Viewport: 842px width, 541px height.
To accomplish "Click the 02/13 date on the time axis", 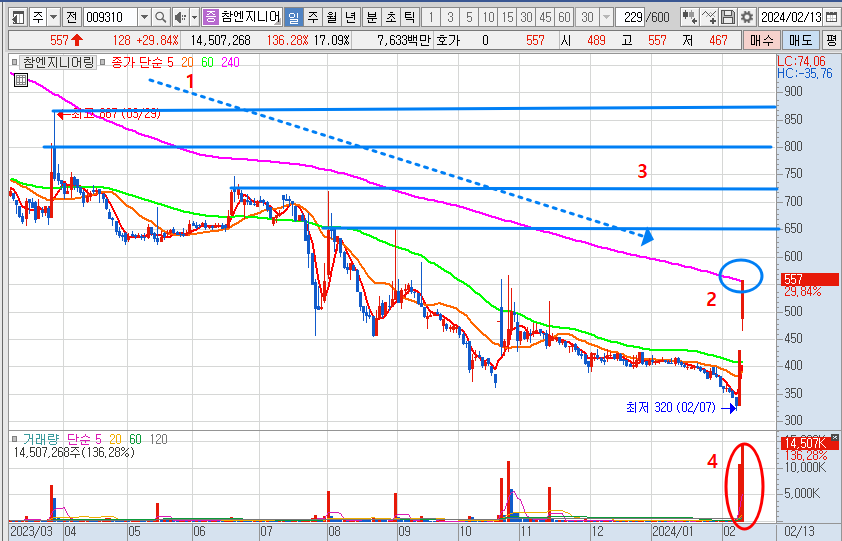I will click(x=800, y=531).
